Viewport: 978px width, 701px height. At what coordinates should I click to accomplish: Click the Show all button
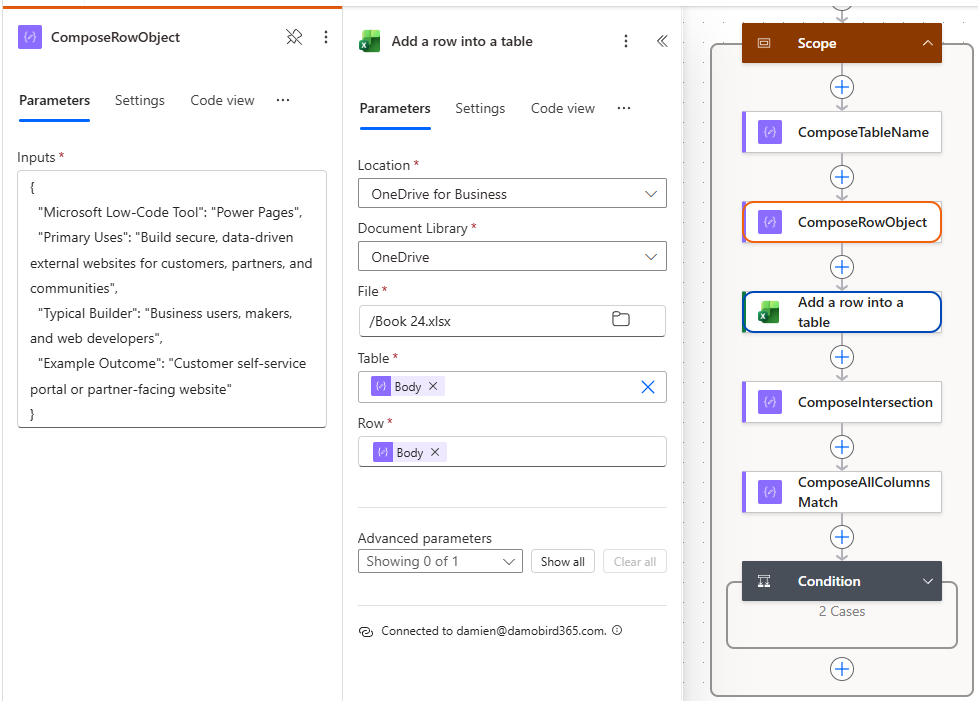(x=563, y=561)
